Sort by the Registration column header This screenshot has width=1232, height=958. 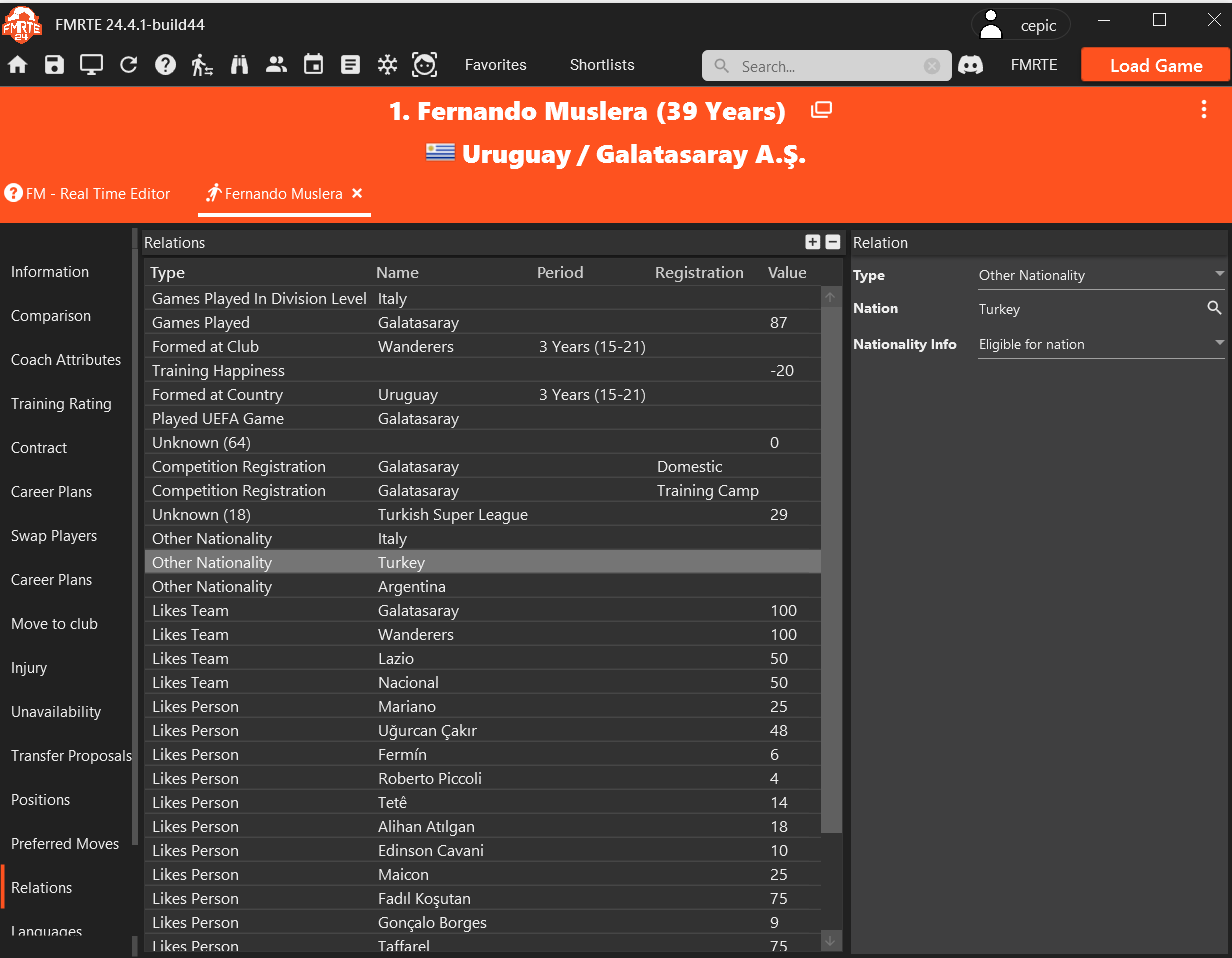pos(699,273)
